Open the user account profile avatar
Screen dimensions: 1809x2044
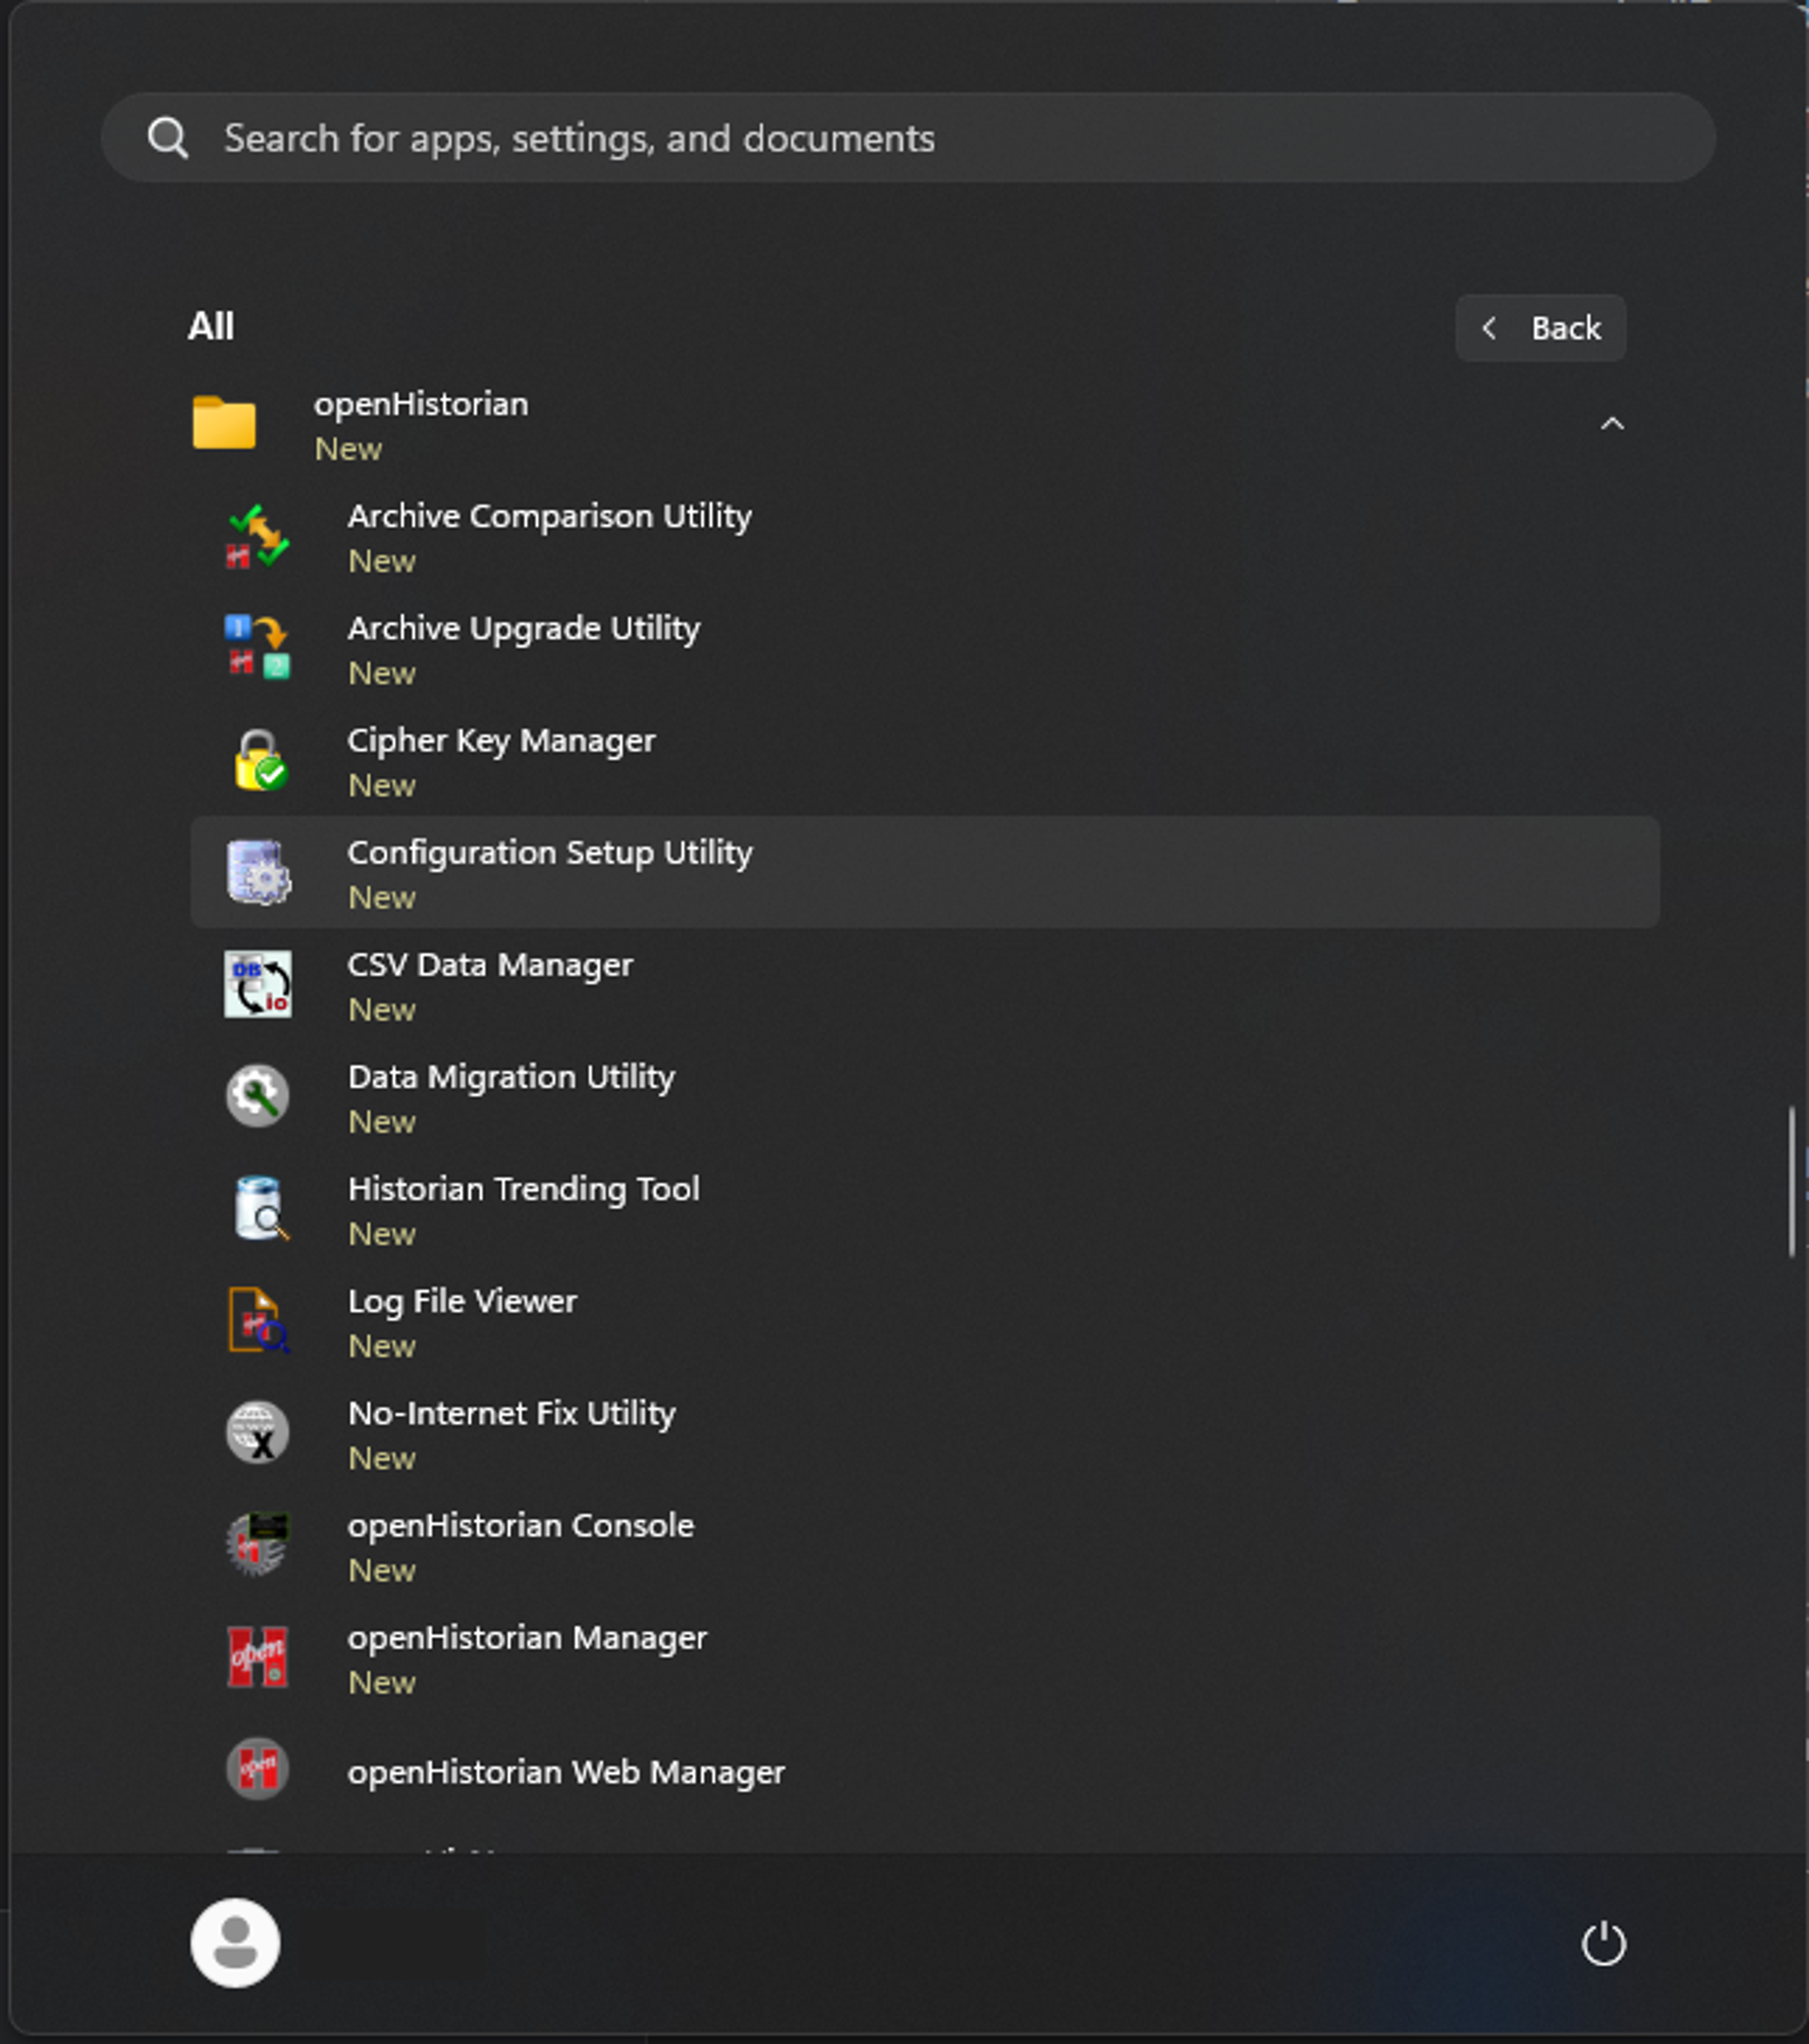236,1943
